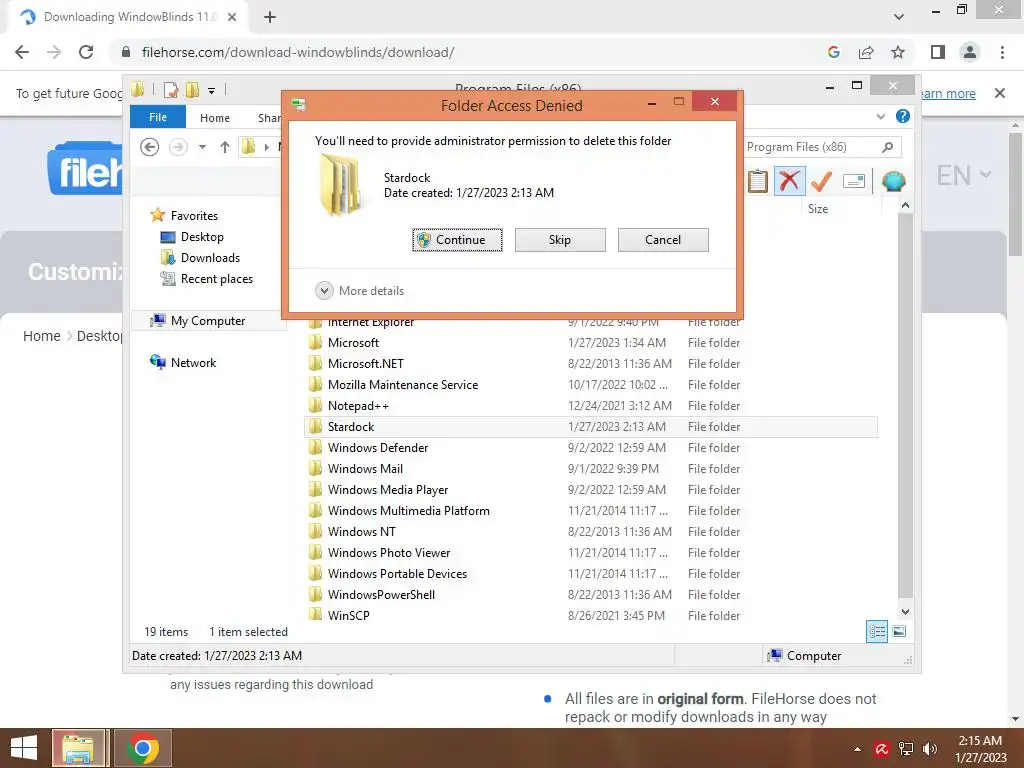
Task: Click the Paste clipboard toolbar icon
Action: click(x=758, y=181)
